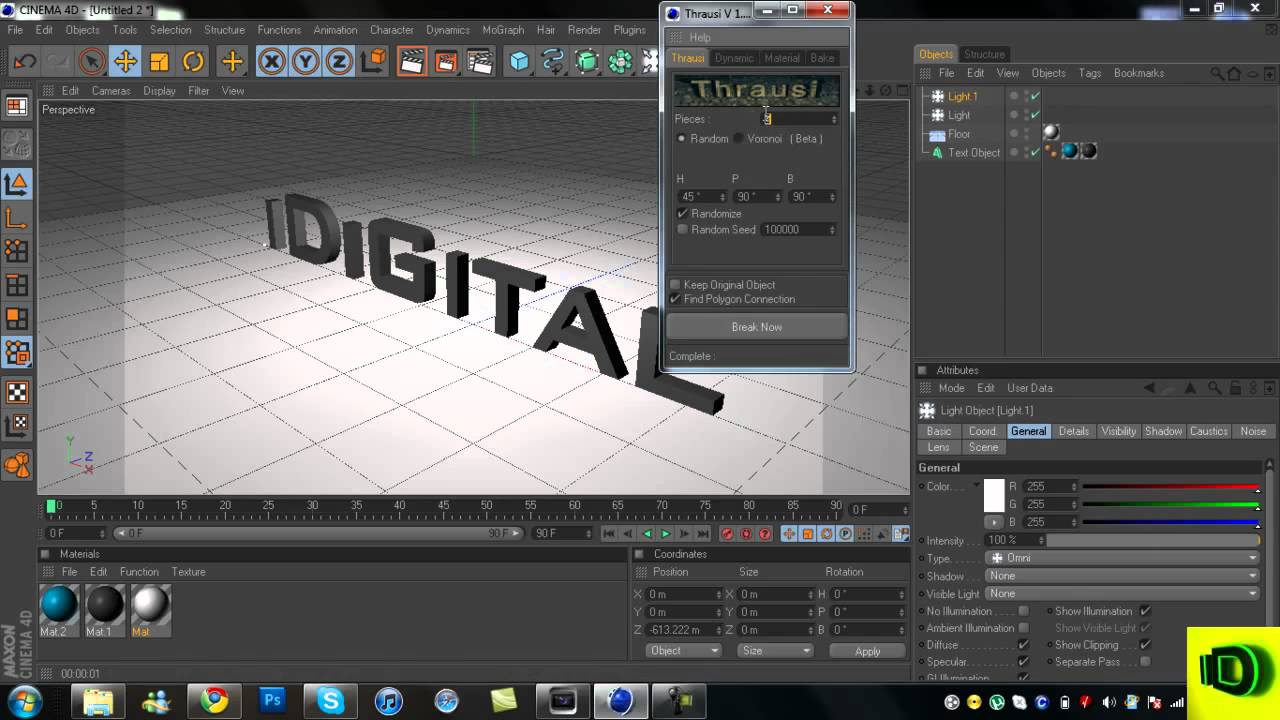Click the Undo arrow icon
Screen dimensions: 1280x720
(24, 62)
